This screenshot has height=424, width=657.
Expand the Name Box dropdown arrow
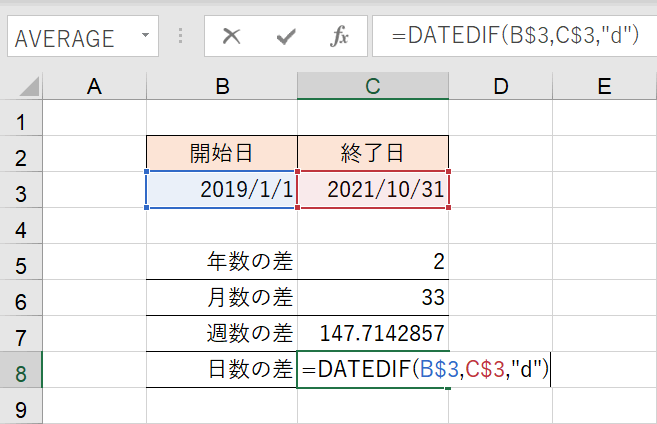(x=145, y=35)
